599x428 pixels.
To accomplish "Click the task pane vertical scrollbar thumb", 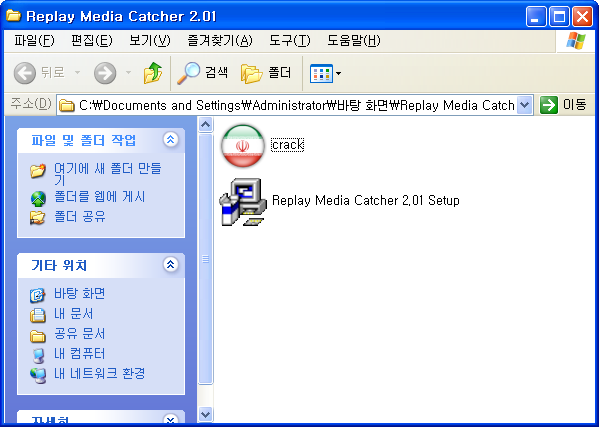I will click(206, 259).
